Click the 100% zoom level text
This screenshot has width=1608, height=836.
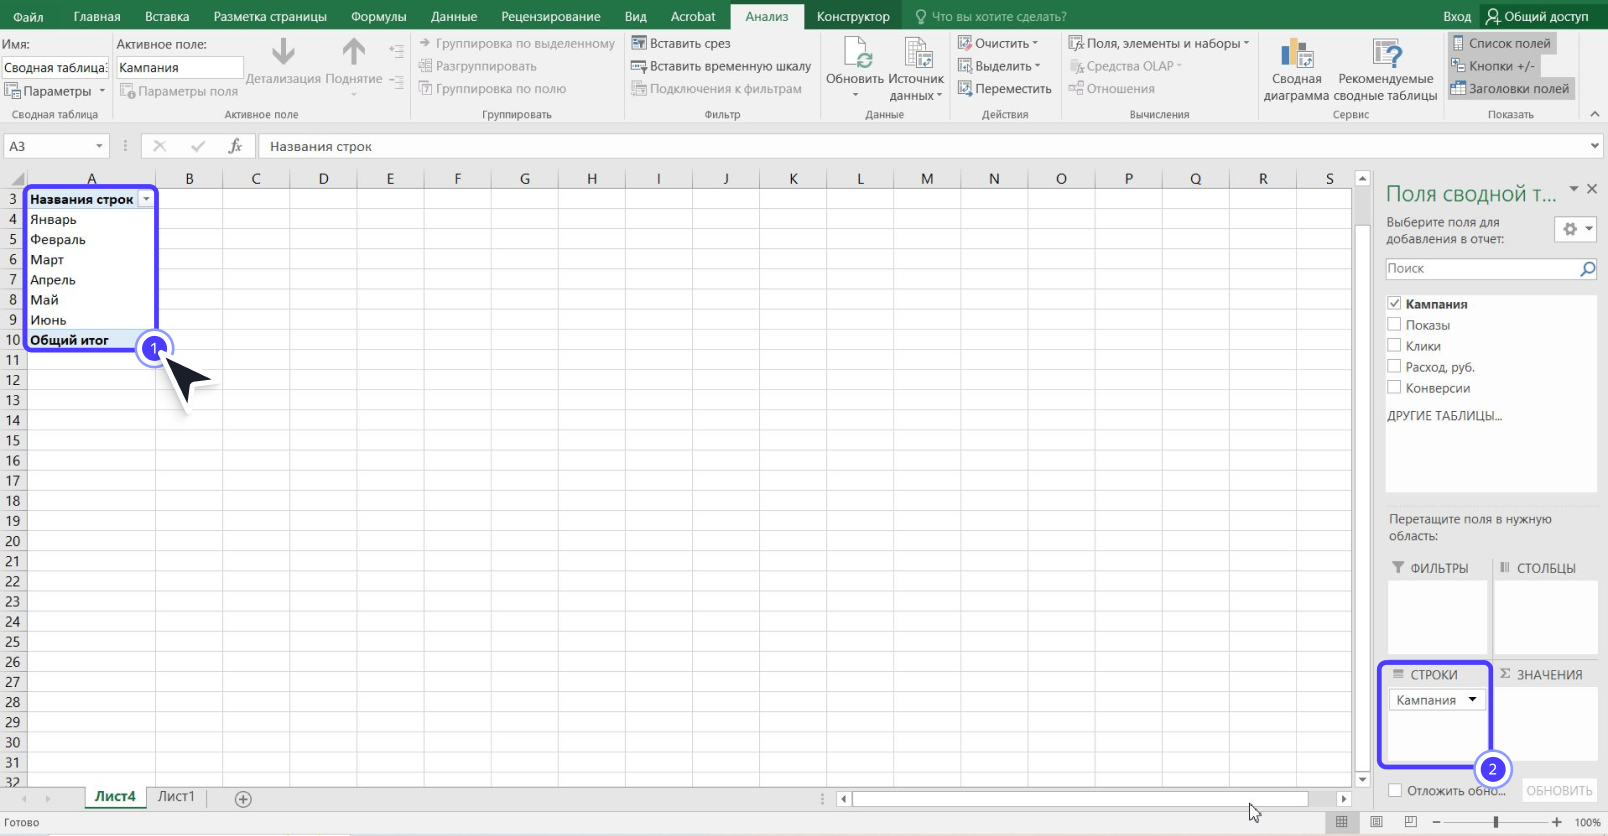[1587, 823]
